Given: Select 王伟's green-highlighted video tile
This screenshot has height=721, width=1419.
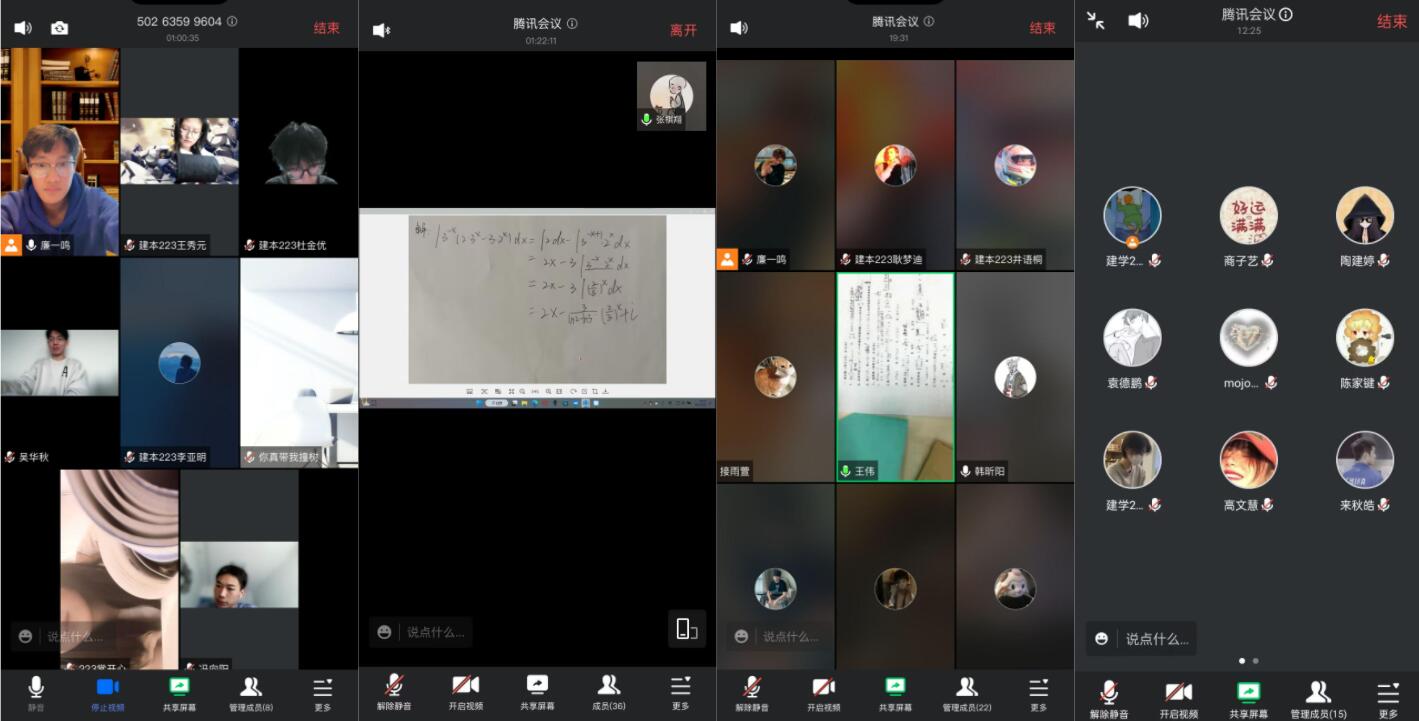Looking at the screenshot, I should pyautogui.click(x=895, y=376).
